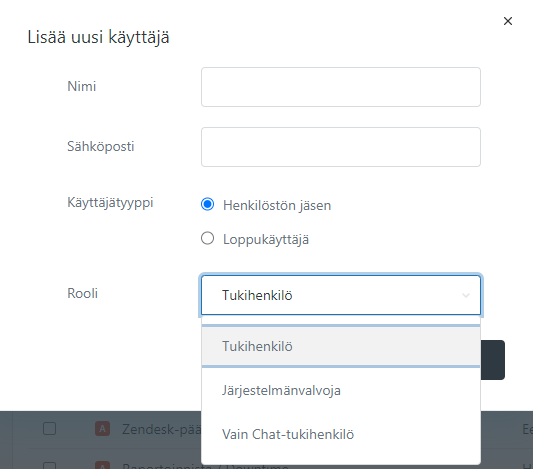Tick the checkbox in the Zendesk-pää row
Screen dimensions: 533x469
[50, 429]
